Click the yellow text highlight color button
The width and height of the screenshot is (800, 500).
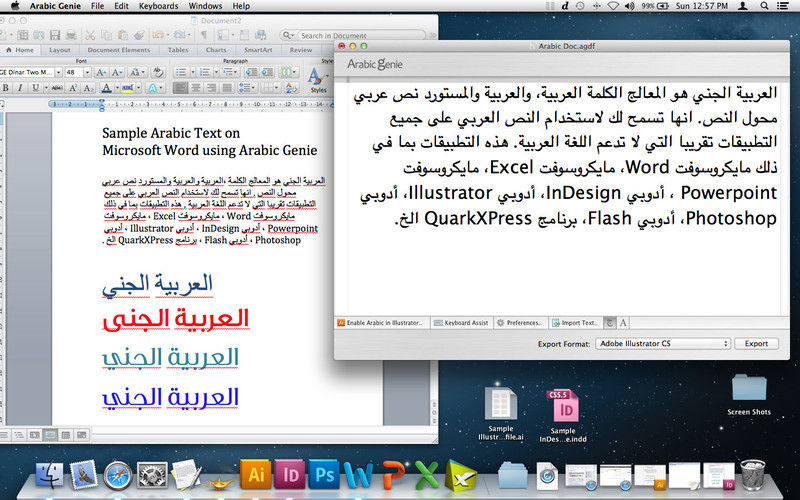127,88
